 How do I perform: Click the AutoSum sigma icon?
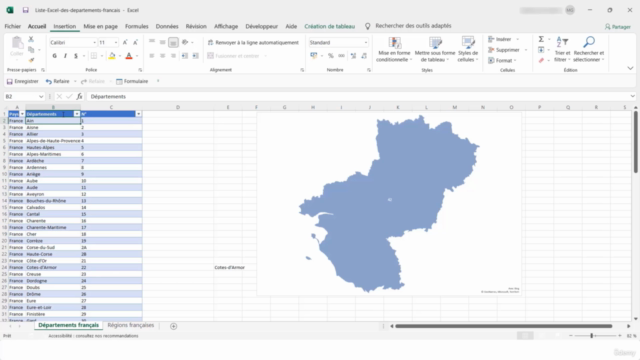point(541,39)
